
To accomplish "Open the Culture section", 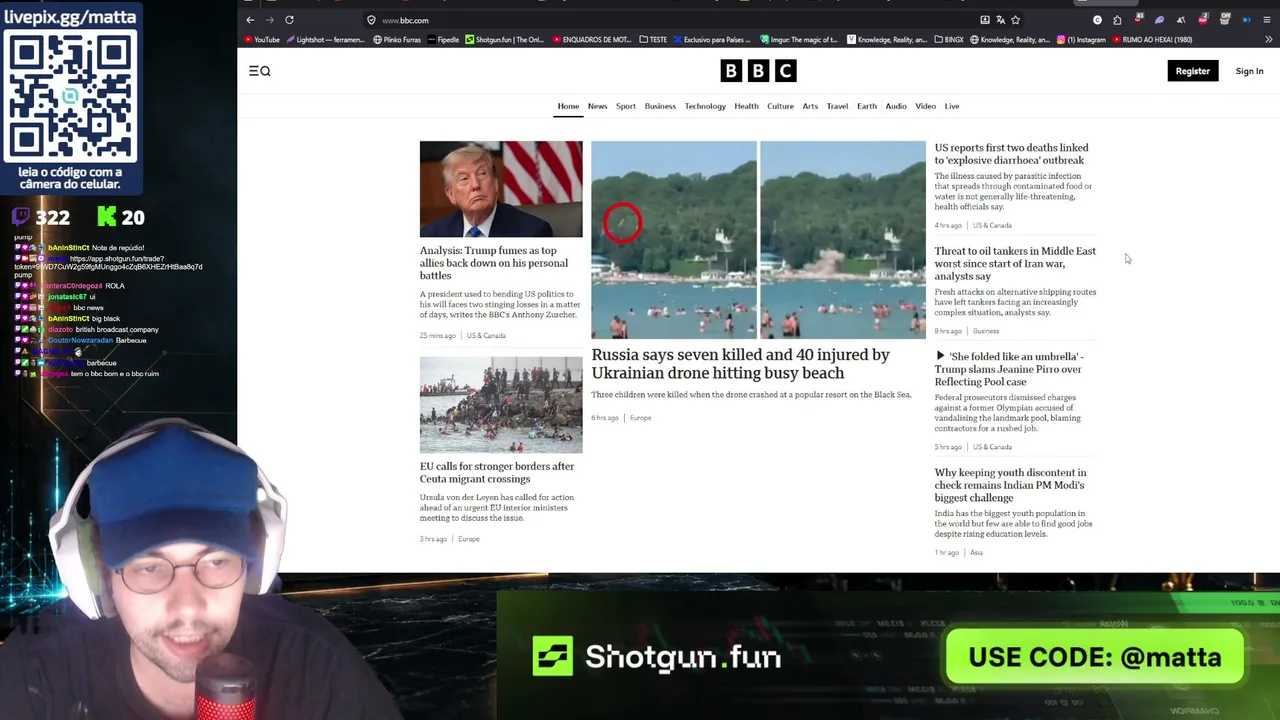I will (x=780, y=106).
